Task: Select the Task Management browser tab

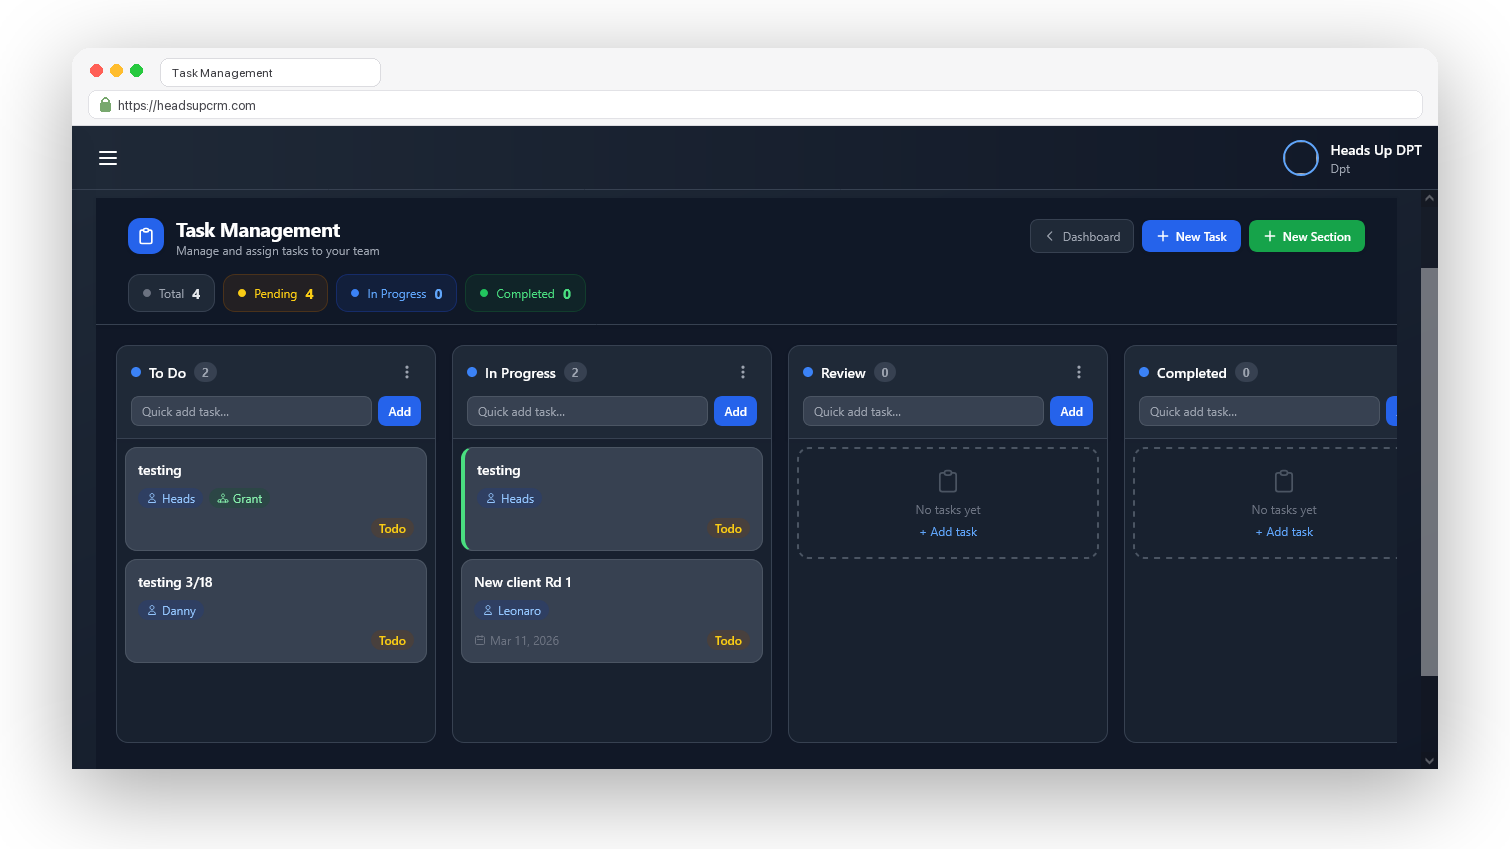Action: 270,73
